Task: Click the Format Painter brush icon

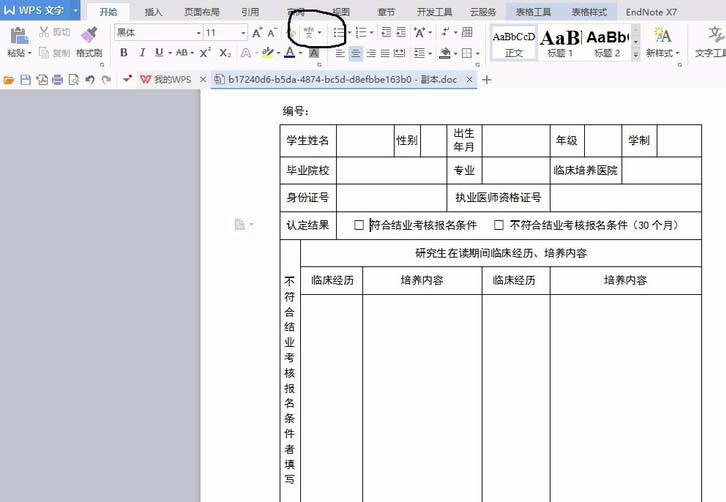Action: point(89,36)
